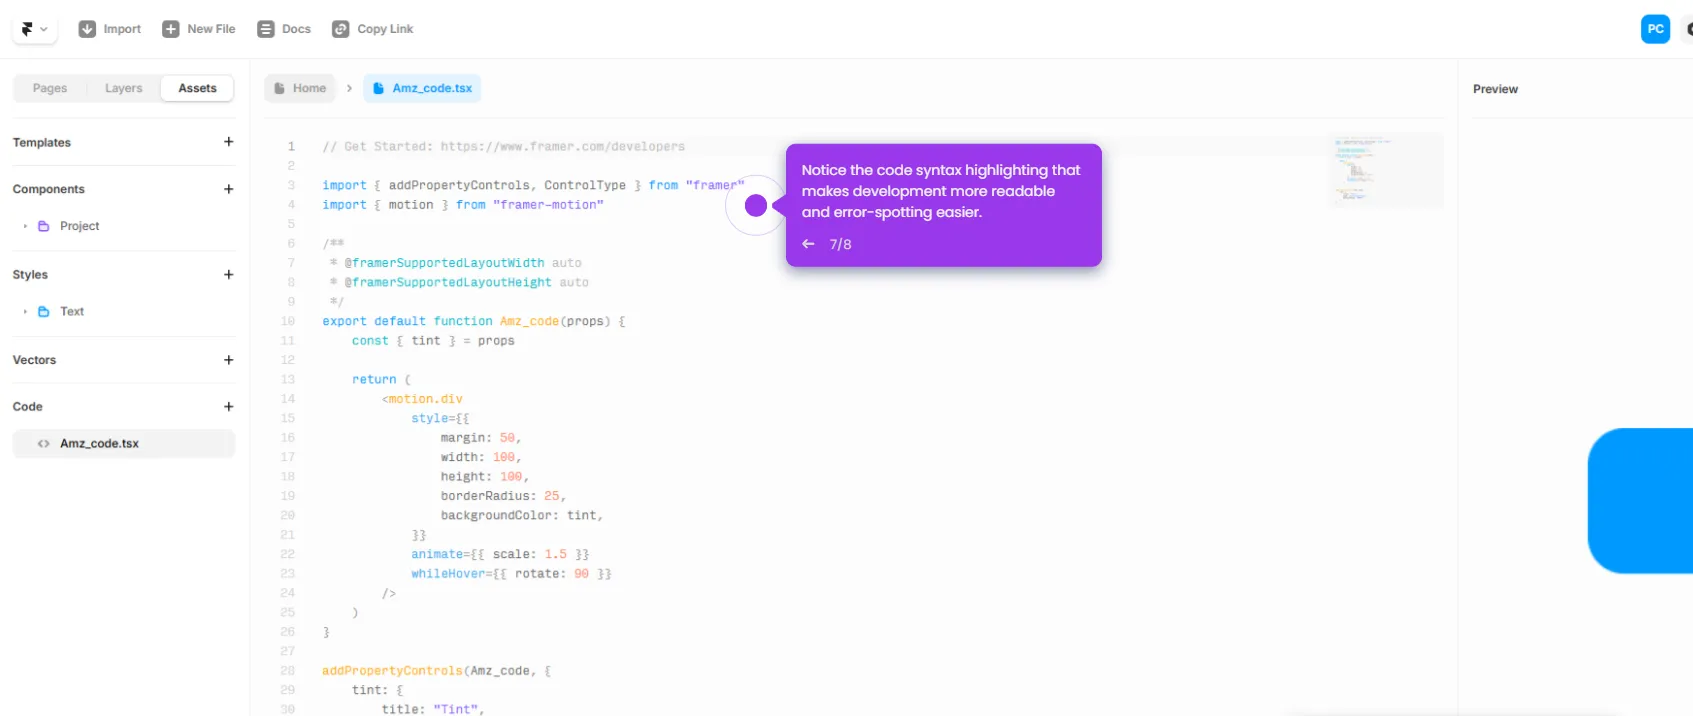The height and width of the screenshot is (716, 1693).
Task: Open the Import button label
Action: 122,29
